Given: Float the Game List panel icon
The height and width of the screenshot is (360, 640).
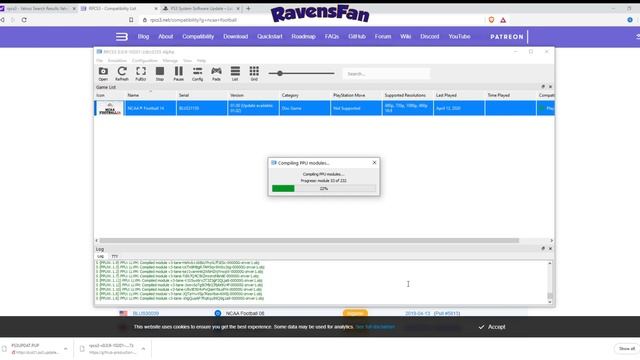Looking at the screenshot, I should click(x=543, y=87).
